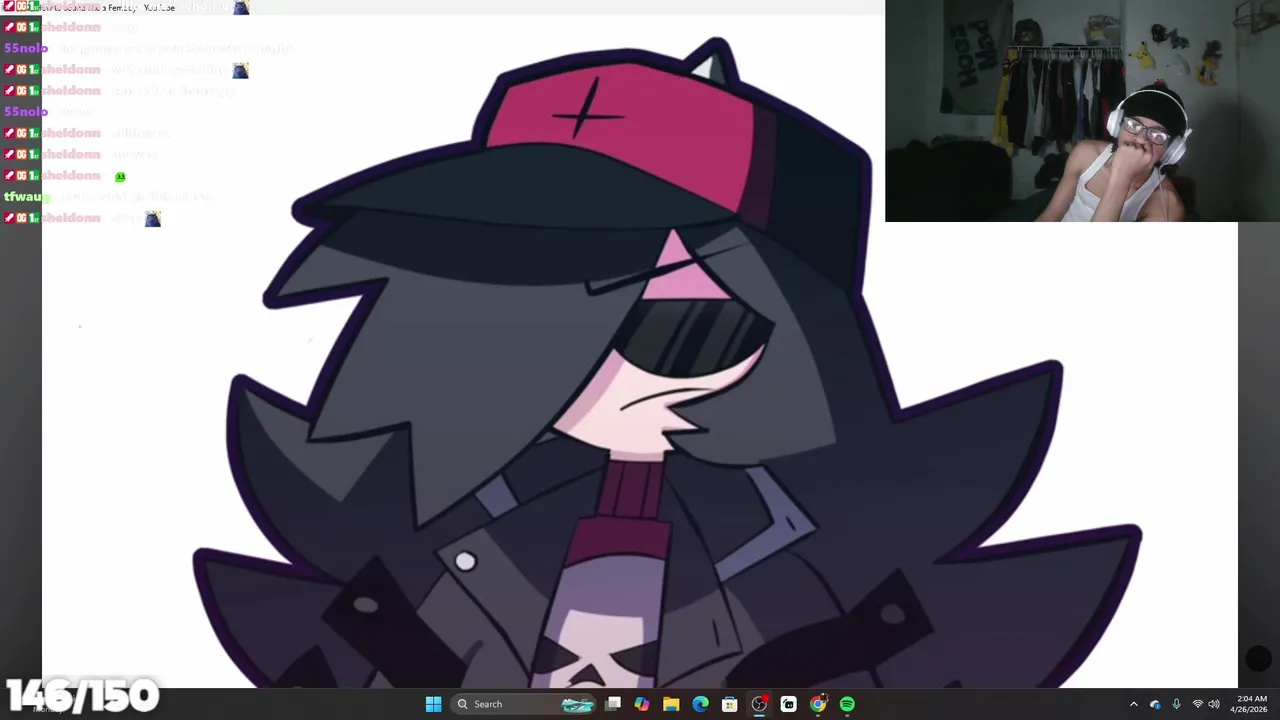
Task: Click the microphone in-use tray icon
Action: click(1176, 704)
